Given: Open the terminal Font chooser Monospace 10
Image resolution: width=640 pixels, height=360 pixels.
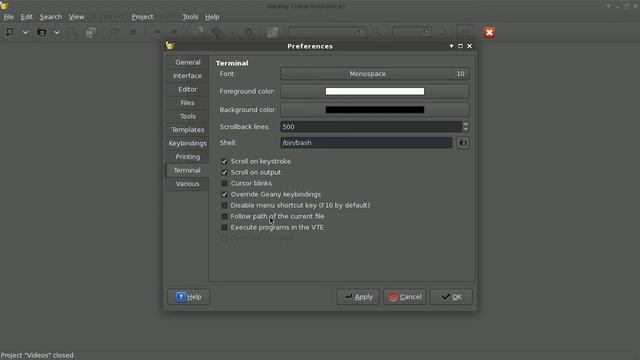Looking at the screenshot, I should pos(375,74).
